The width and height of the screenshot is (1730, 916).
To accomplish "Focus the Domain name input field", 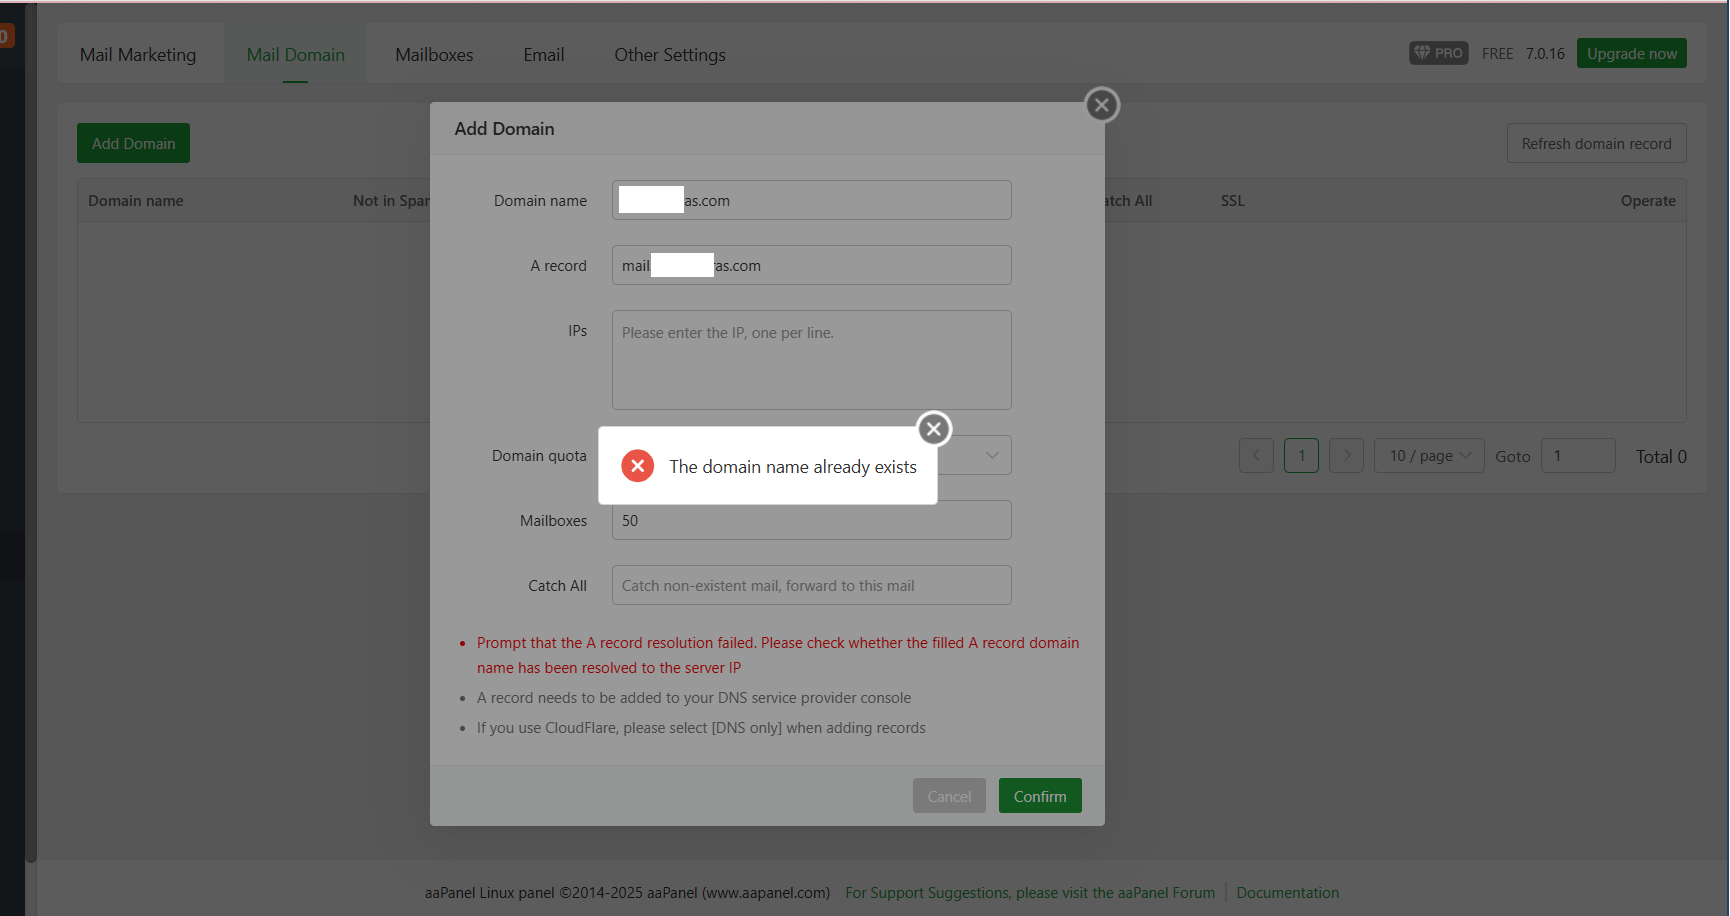I will (812, 200).
